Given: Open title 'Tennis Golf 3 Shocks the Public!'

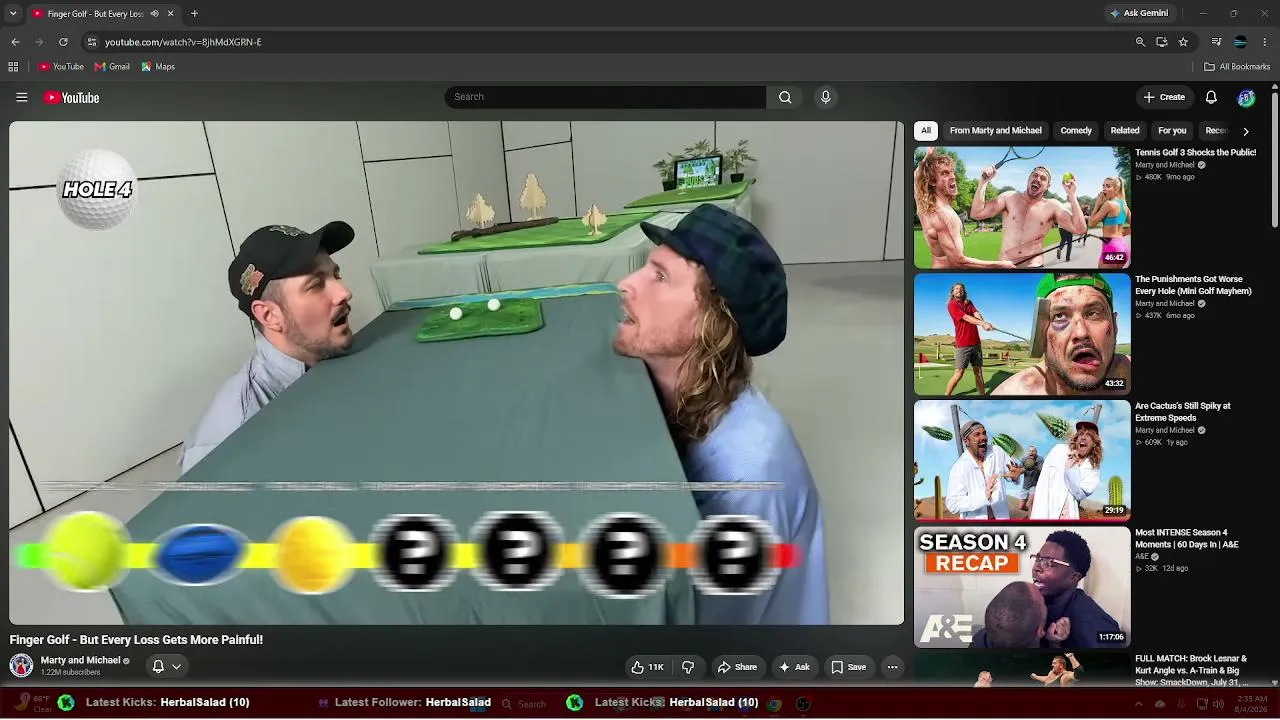Looking at the screenshot, I should click(1195, 153).
